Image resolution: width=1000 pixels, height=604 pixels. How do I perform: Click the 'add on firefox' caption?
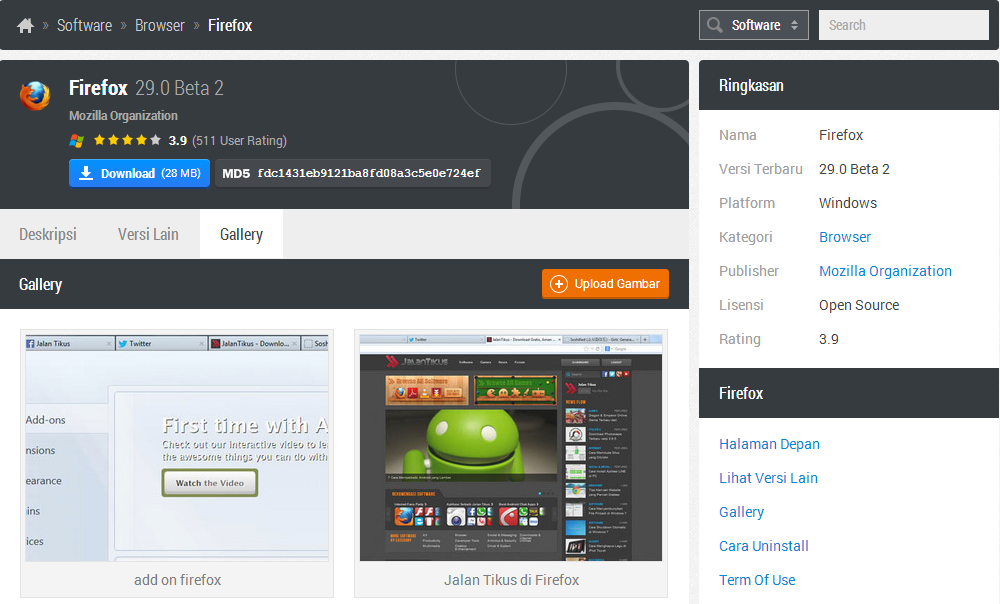pyautogui.click(x=177, y=580)
